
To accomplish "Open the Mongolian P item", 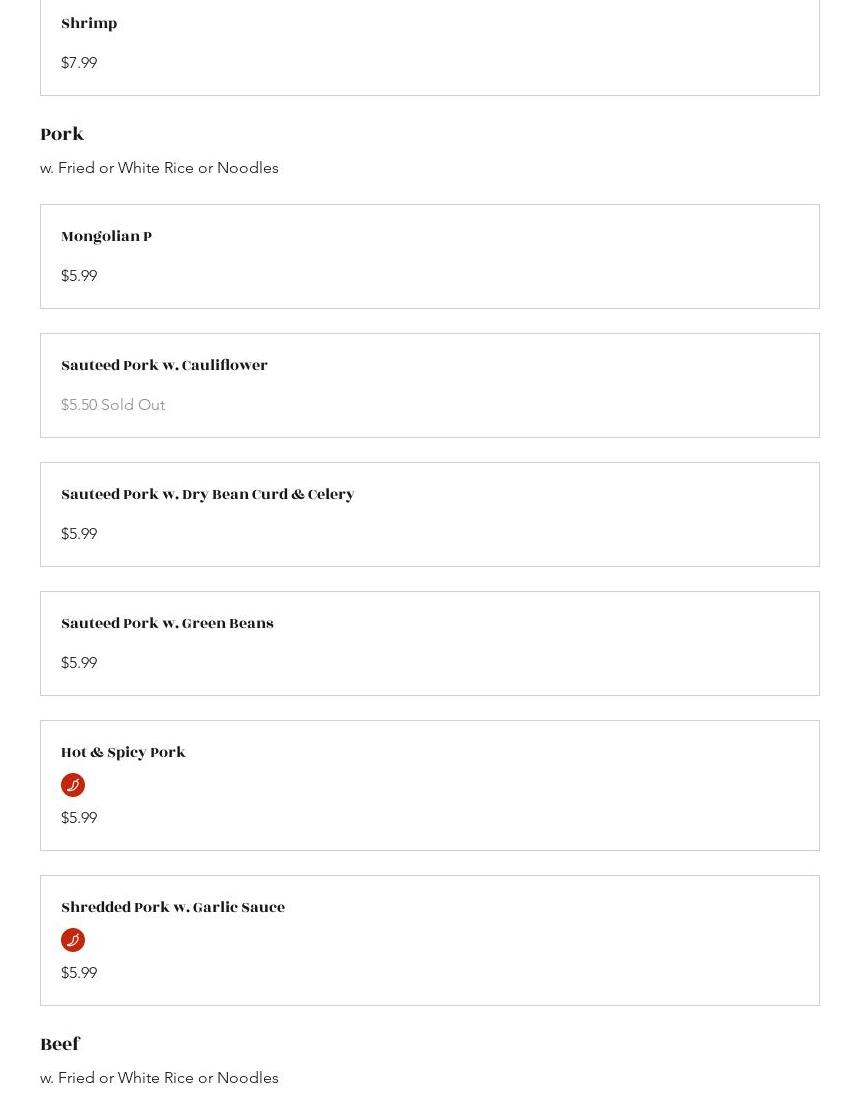I will 106,237.
